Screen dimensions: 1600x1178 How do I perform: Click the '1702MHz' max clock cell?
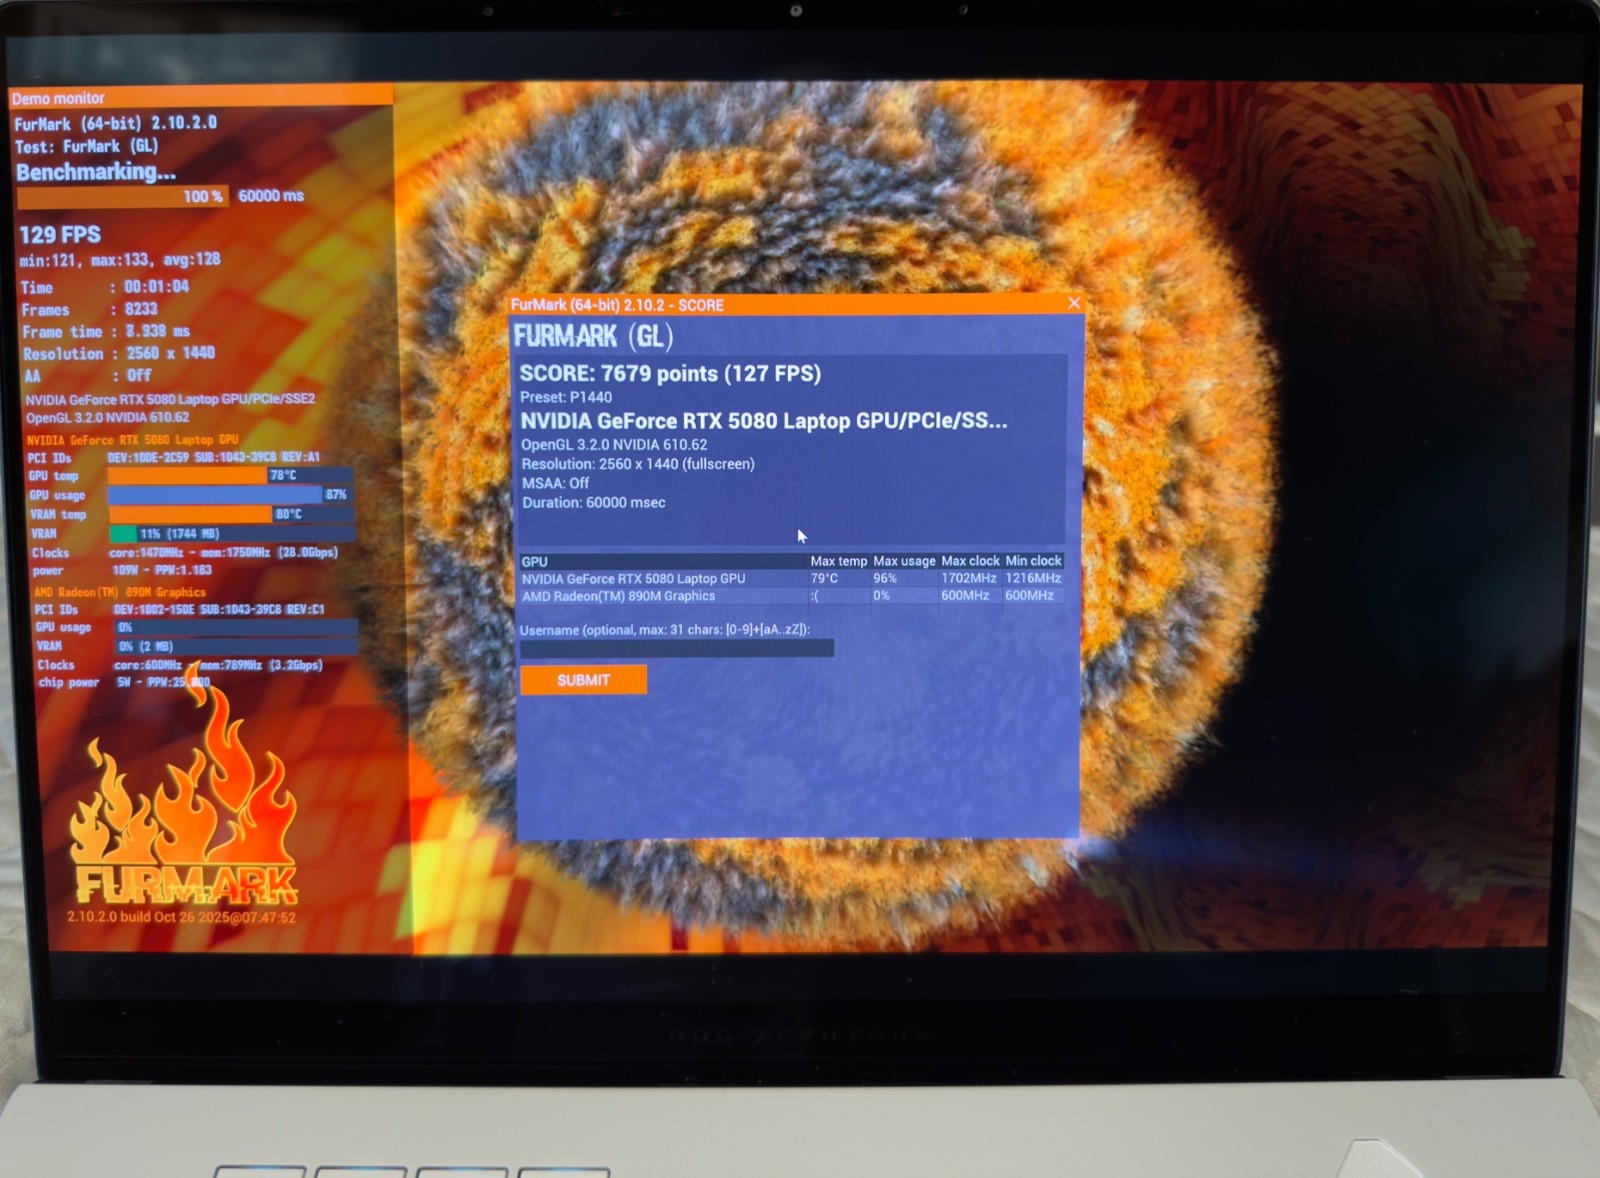click(968, 578)
